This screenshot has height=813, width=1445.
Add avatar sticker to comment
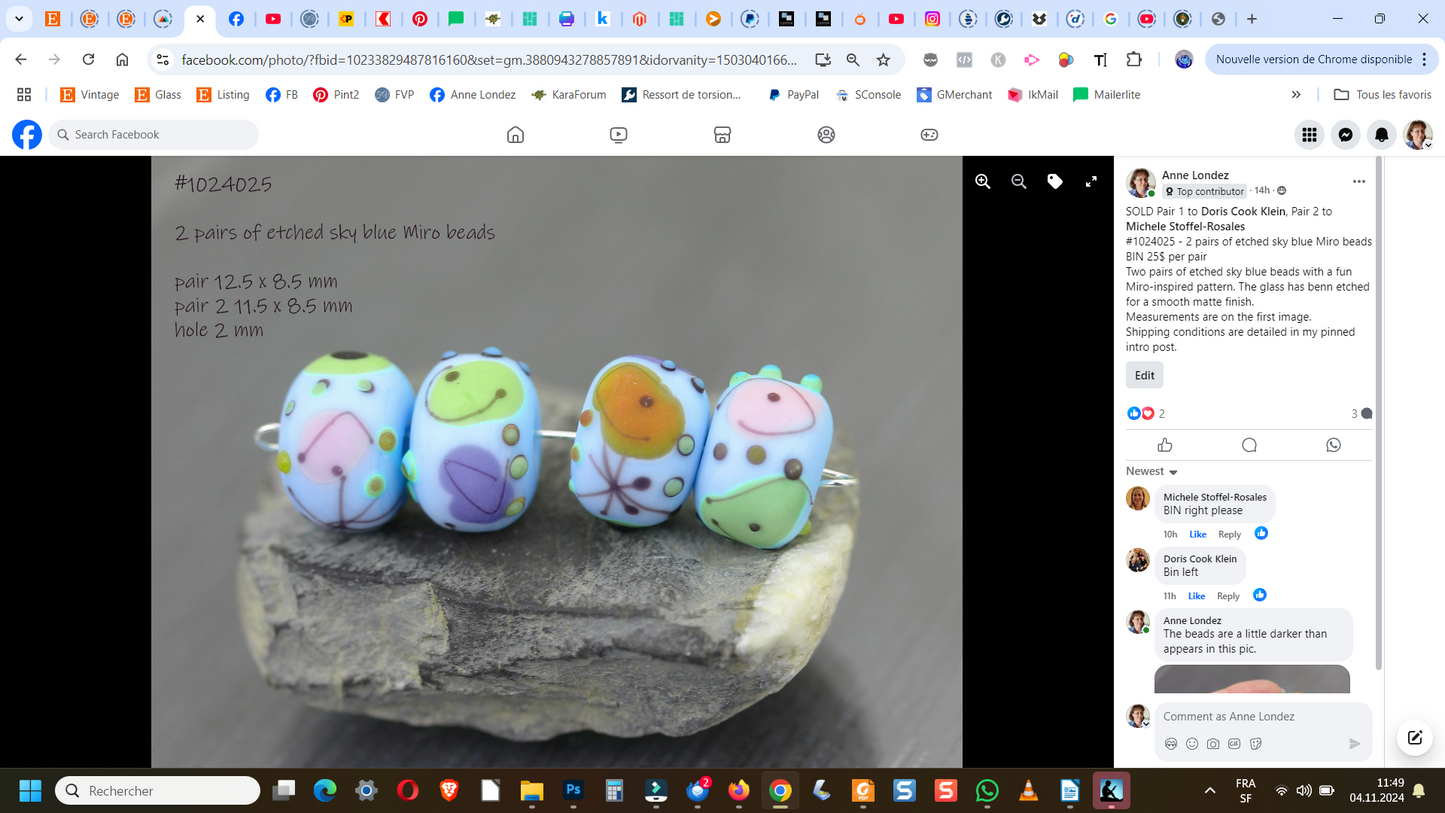(x=1171, y=744)
